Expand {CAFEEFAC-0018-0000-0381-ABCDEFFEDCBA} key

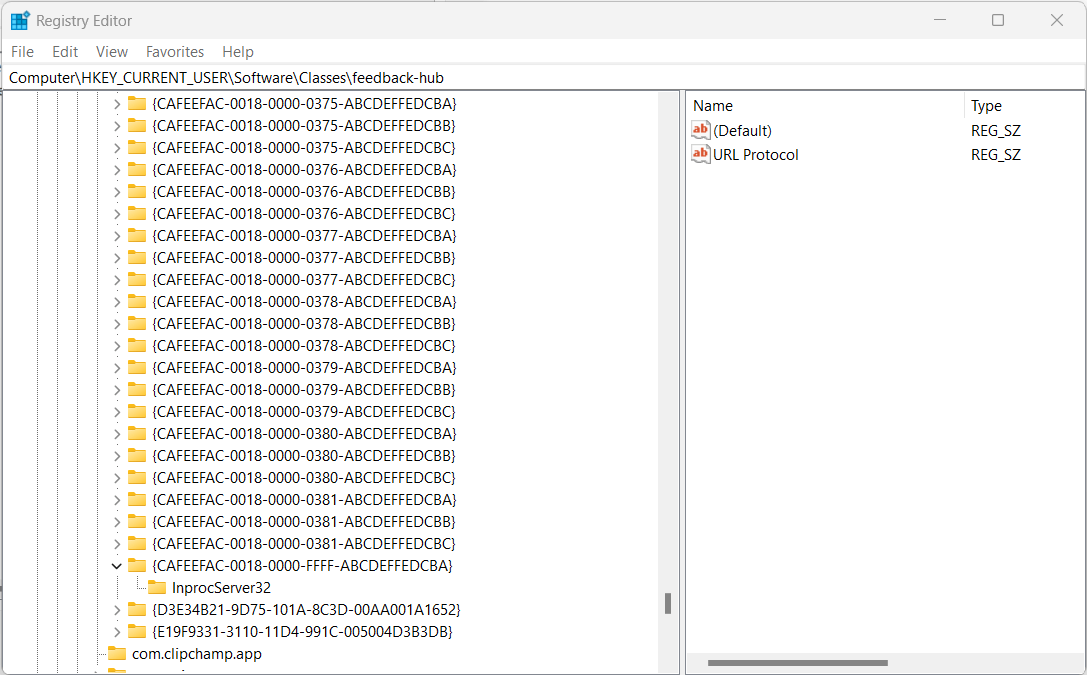coord(116,500)
